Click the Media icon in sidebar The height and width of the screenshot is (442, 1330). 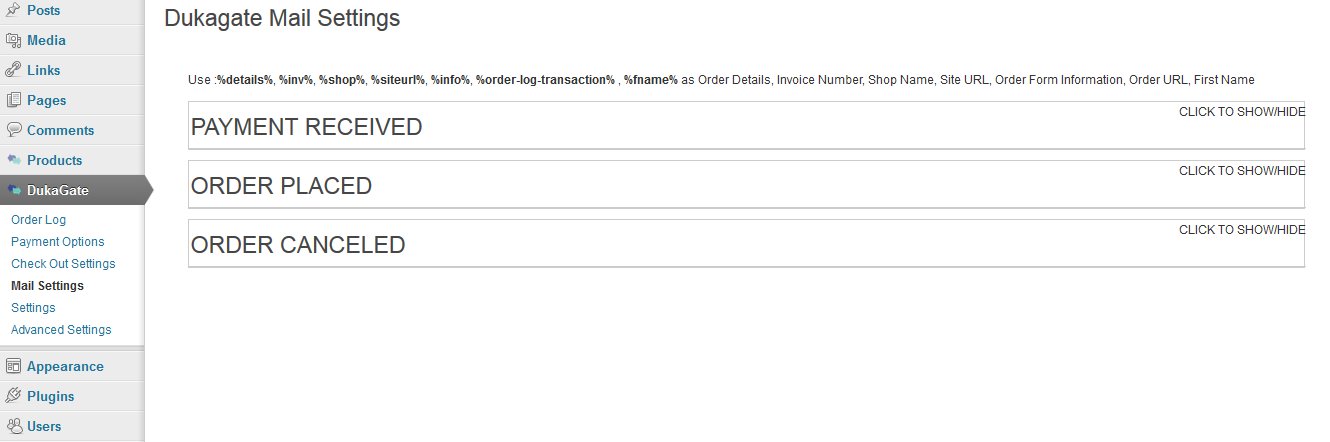pyautogui.click(x=14, y=40)
